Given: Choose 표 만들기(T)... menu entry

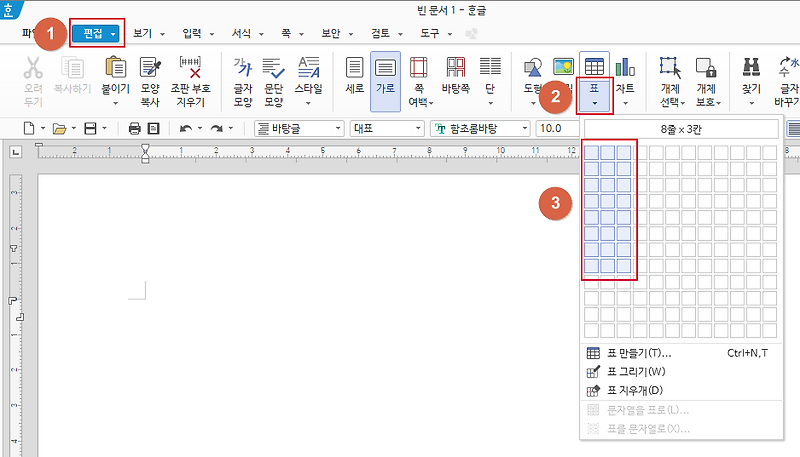Looking at the screenshot, I should (681, 353).
